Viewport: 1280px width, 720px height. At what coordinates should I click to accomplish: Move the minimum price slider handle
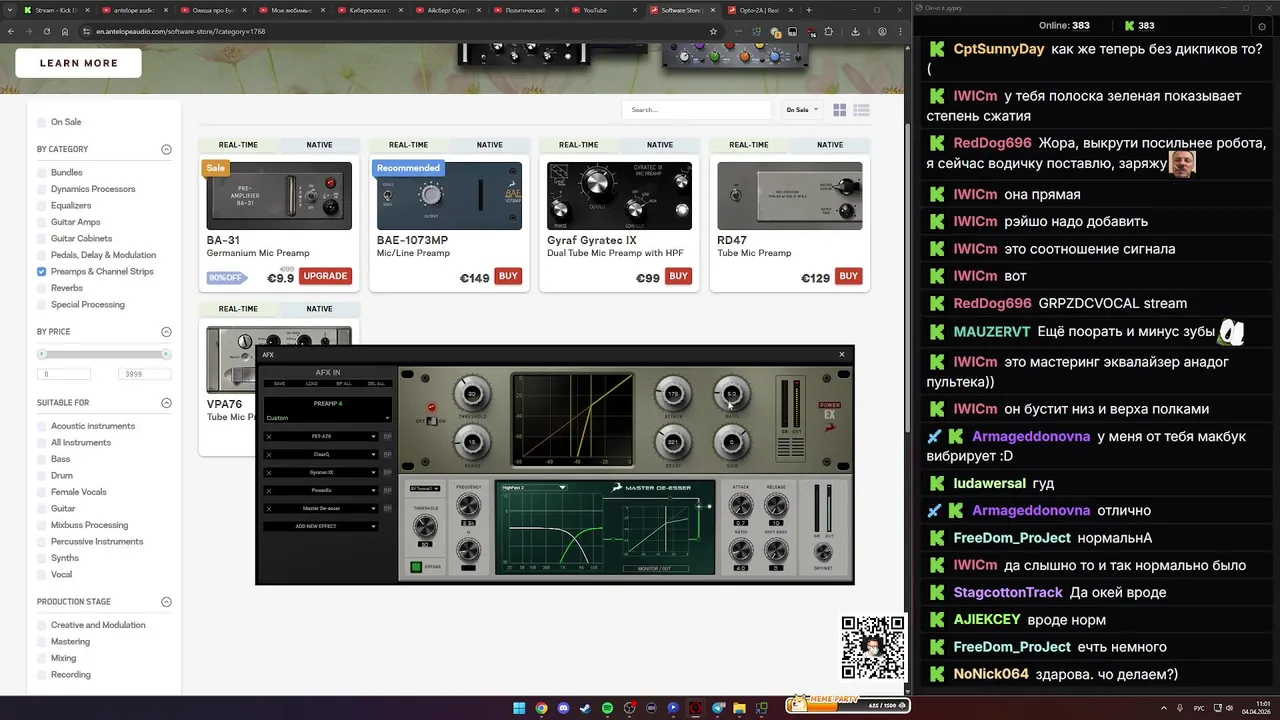[x=42, y=354]
